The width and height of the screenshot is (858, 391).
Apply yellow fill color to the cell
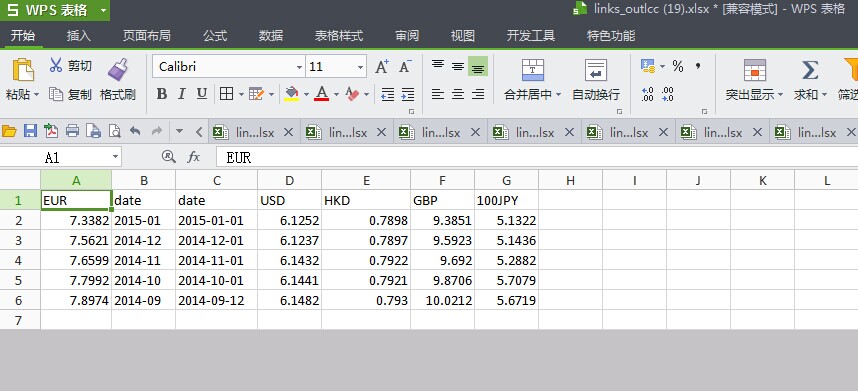point(292,94)
